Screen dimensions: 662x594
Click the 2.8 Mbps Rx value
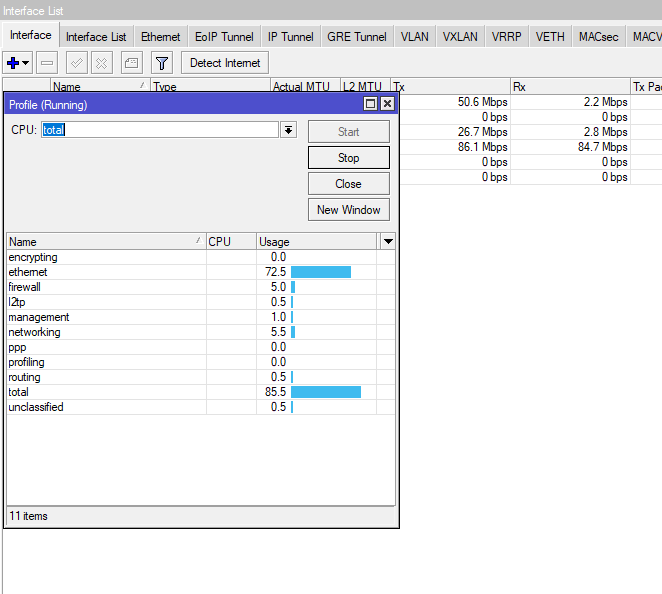tap(605, 132)
